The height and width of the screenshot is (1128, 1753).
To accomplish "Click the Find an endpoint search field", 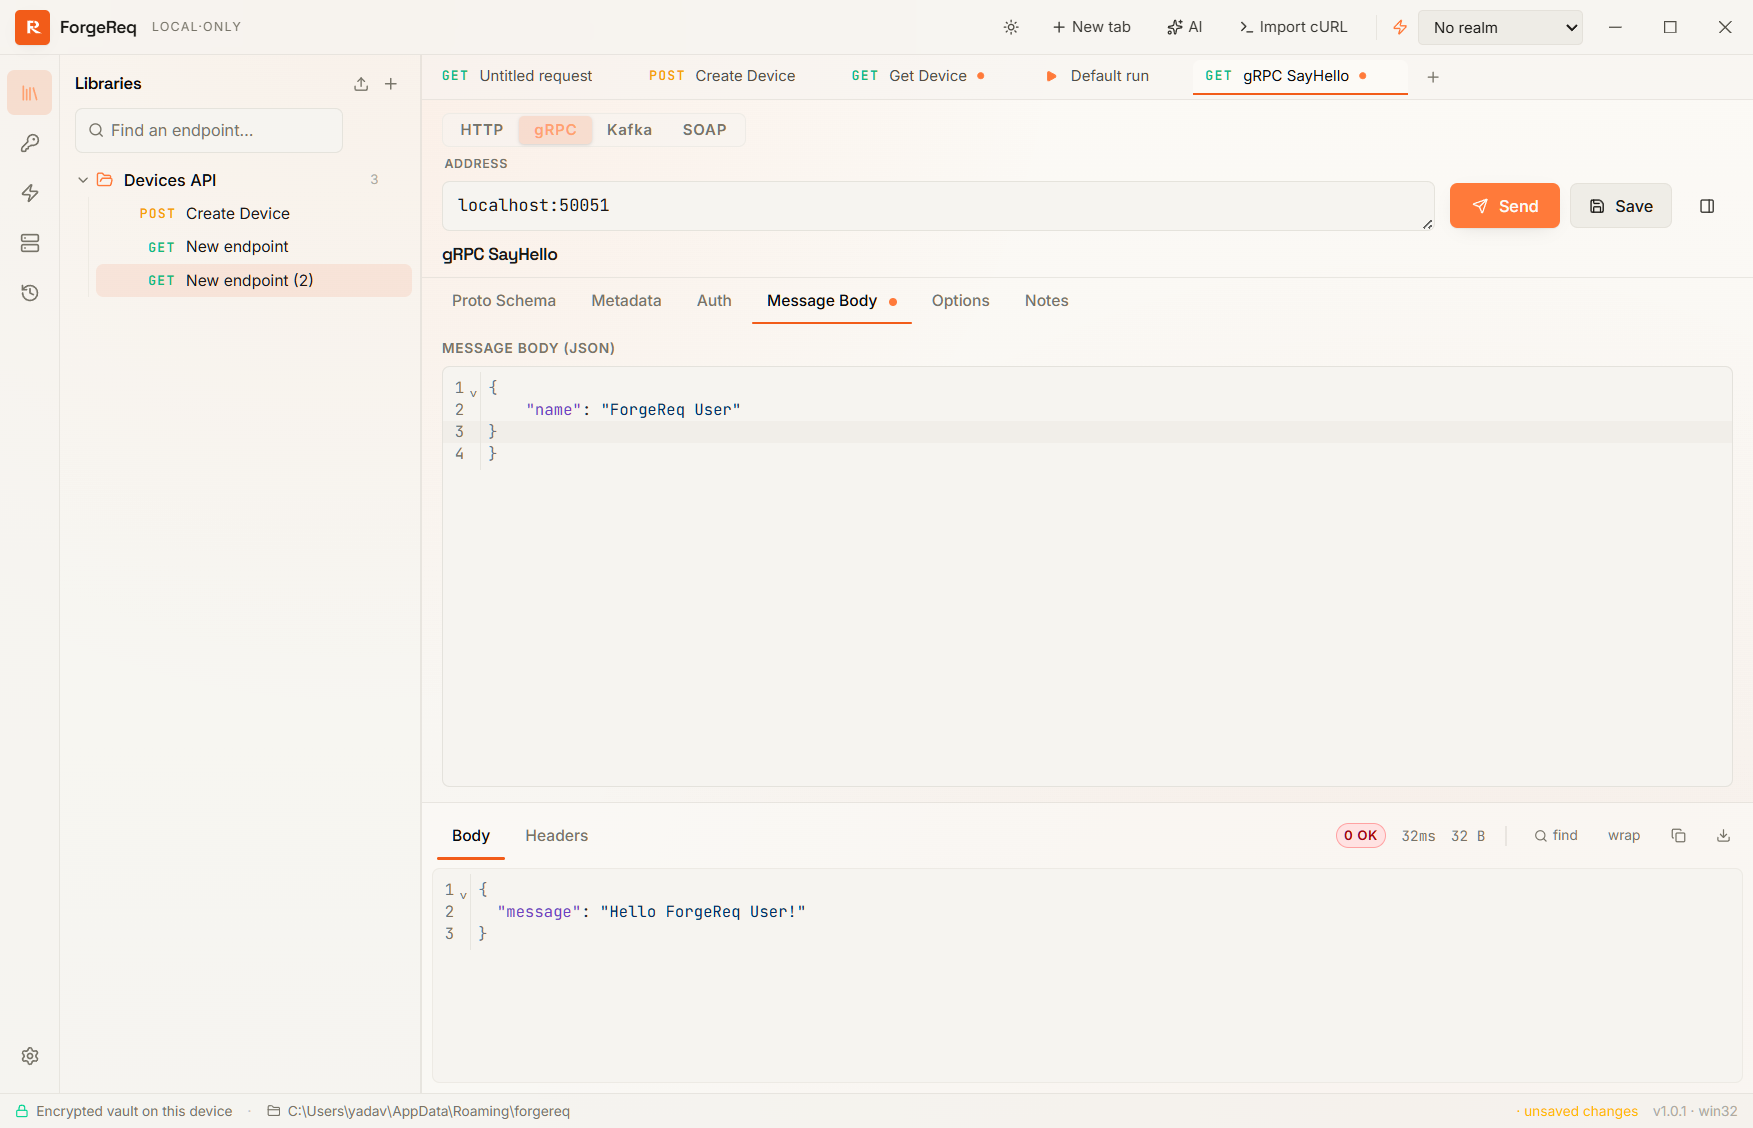I will (209, 130).
